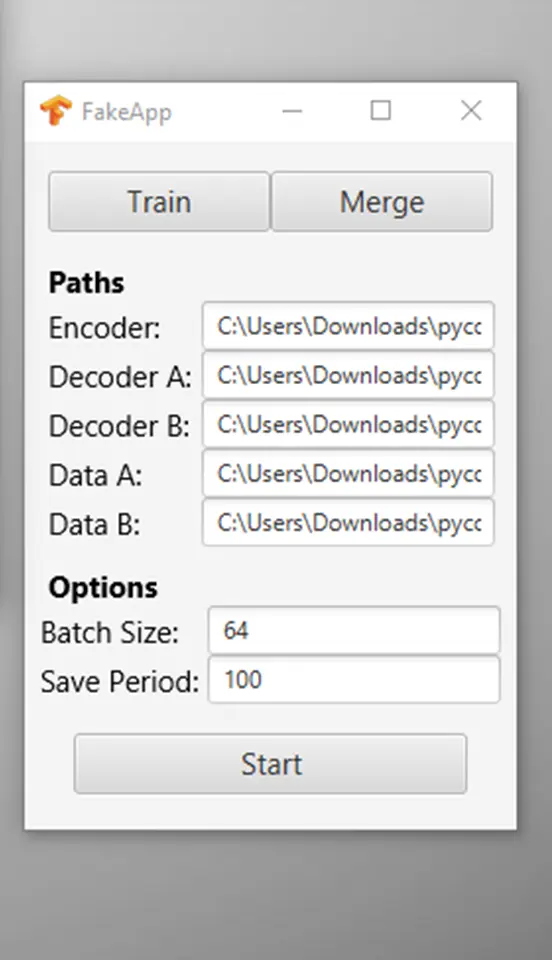Click the bold Options heading
This screenshot has width=552, height=960.
click(x=103, y=588)
